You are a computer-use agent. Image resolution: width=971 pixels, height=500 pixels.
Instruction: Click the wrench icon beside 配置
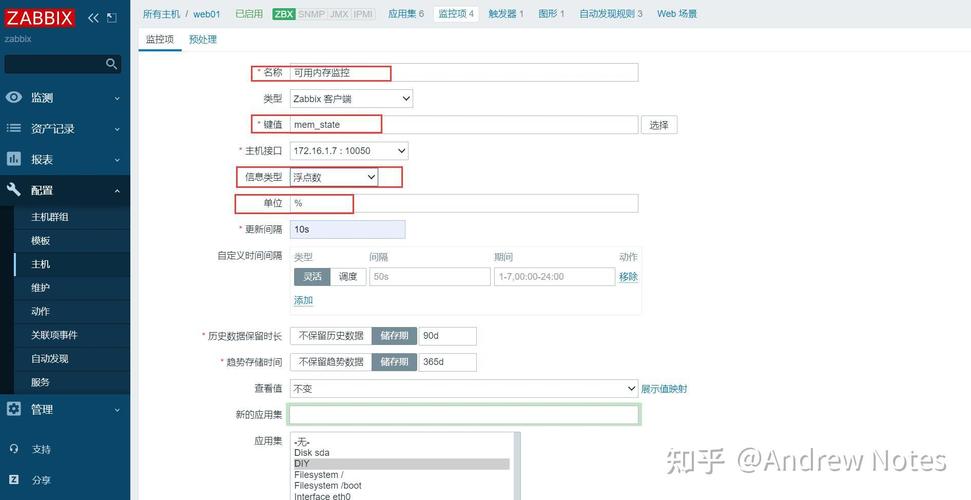pos(14,190)
